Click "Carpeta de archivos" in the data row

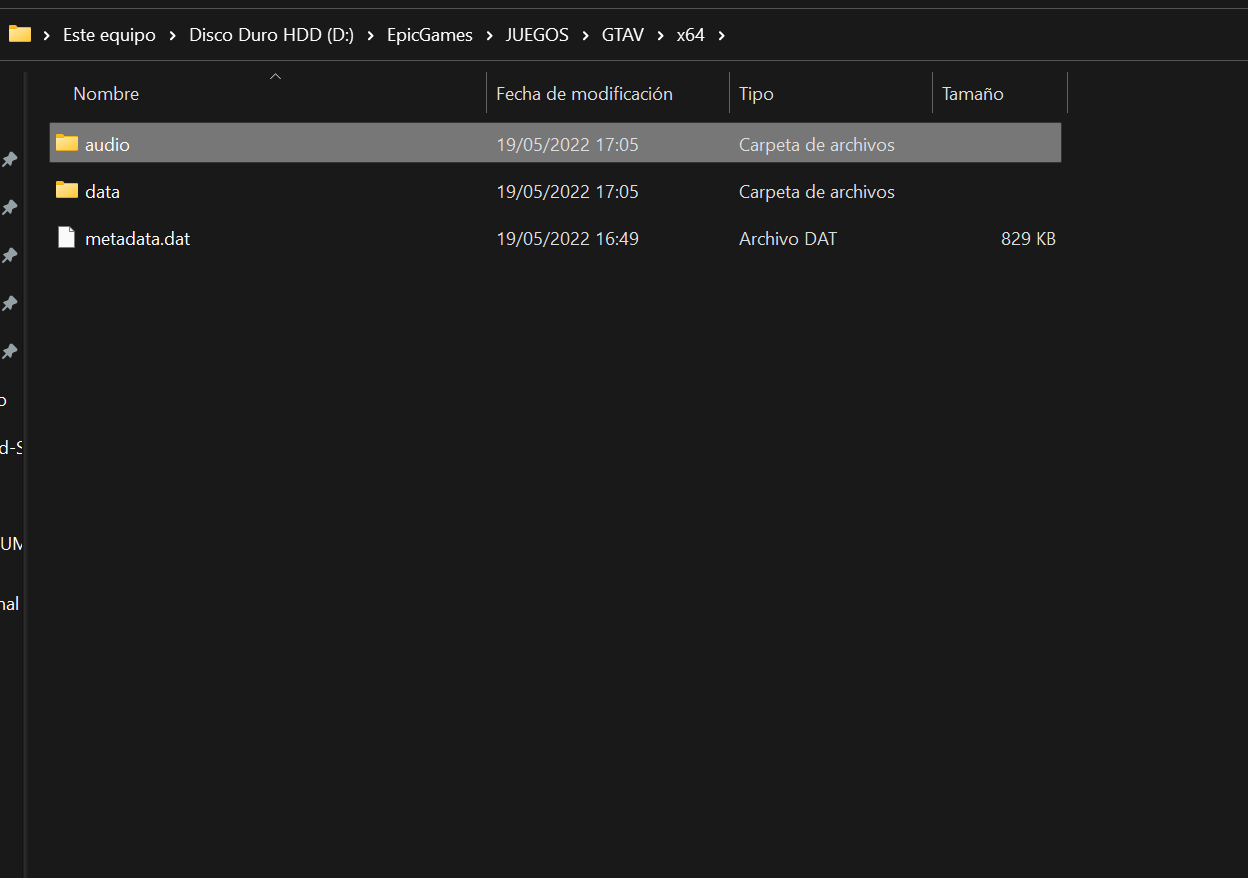(817, 191)
